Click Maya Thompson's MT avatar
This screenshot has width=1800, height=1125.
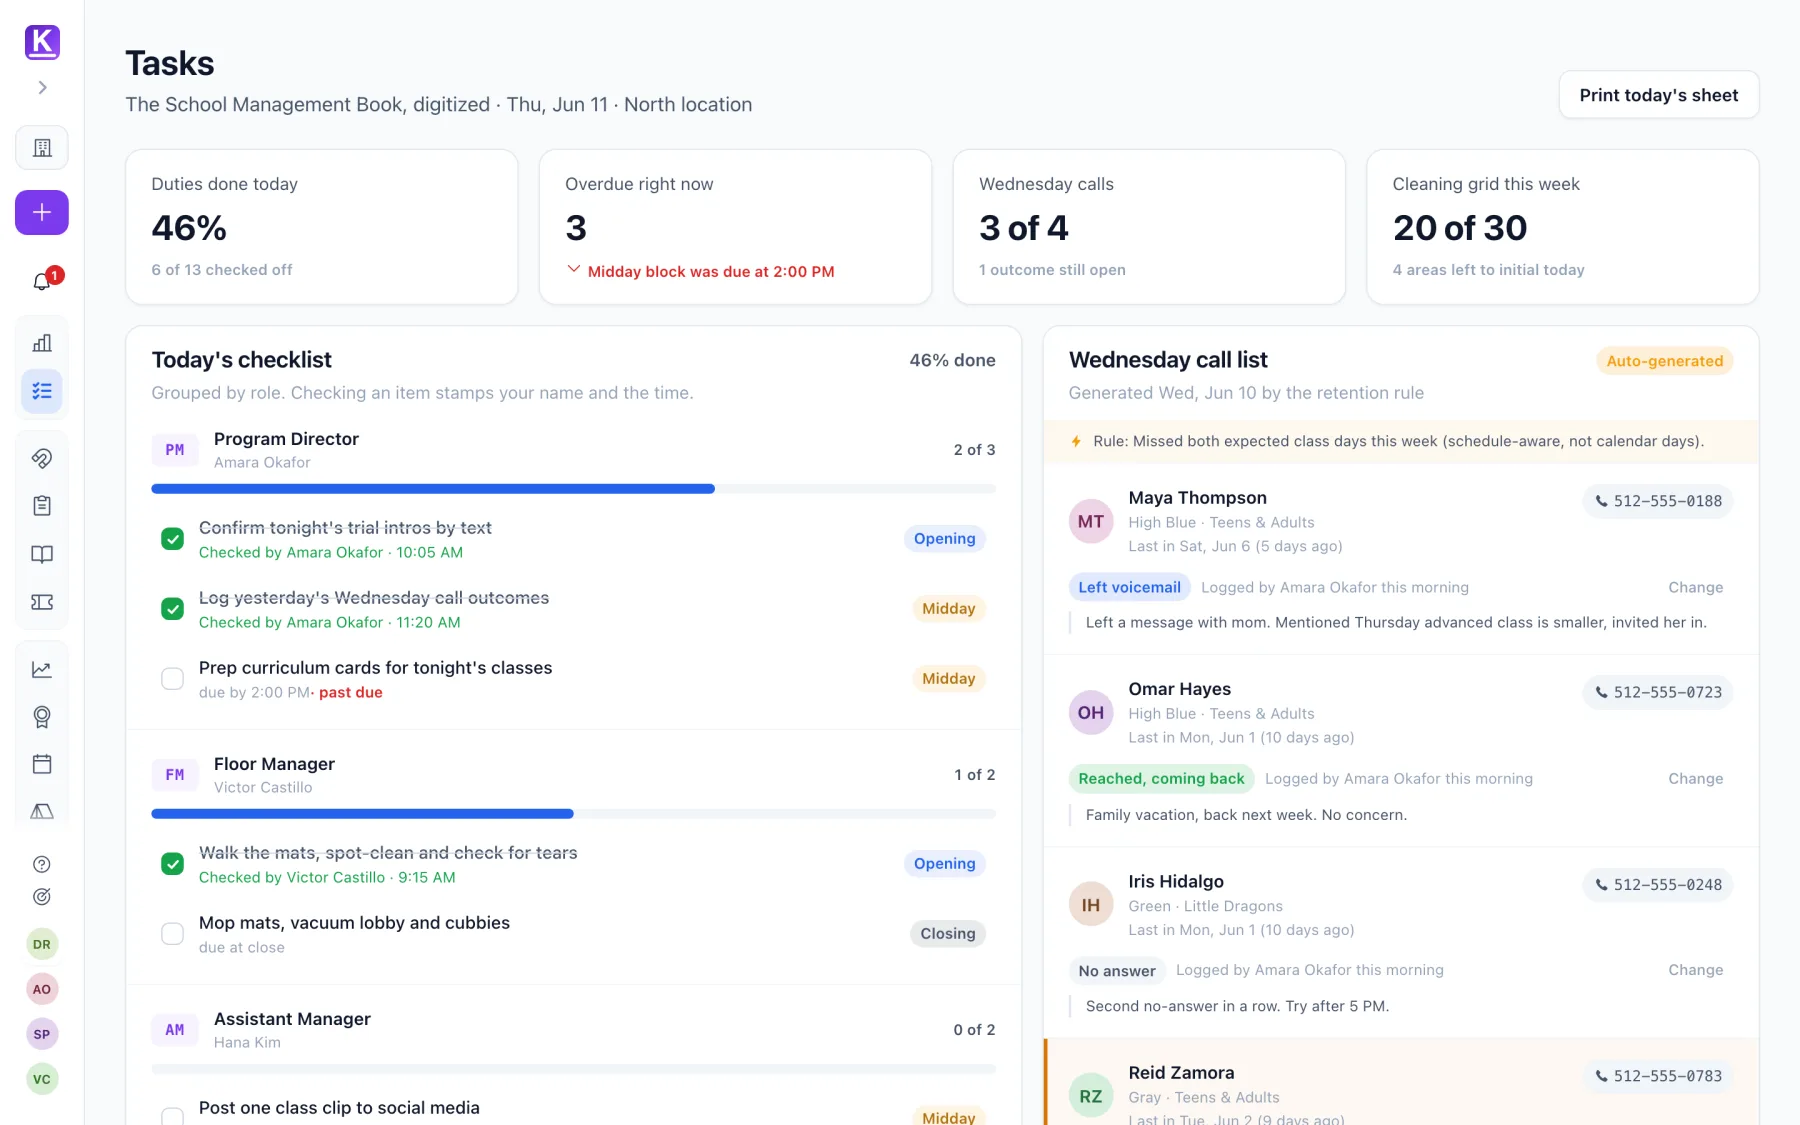[x=1091, y=522]
